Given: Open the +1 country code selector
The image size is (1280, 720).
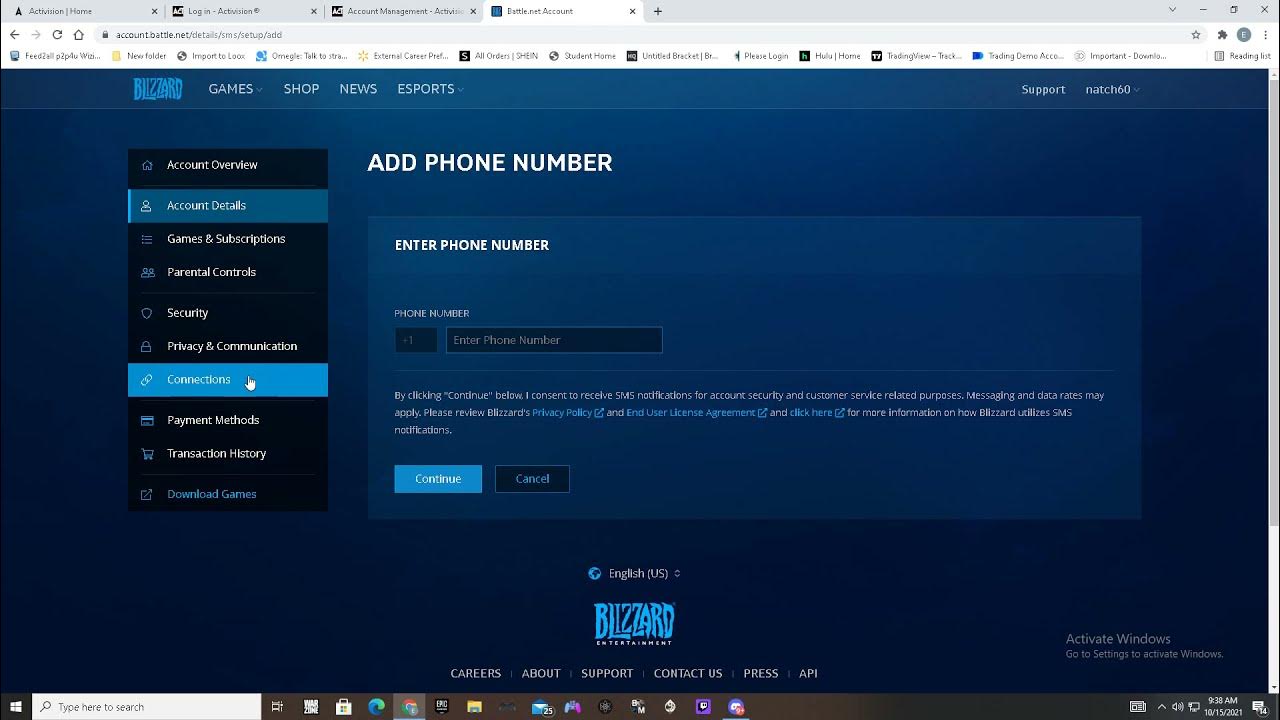Looking at the screenshot, I should coord(416,340).
